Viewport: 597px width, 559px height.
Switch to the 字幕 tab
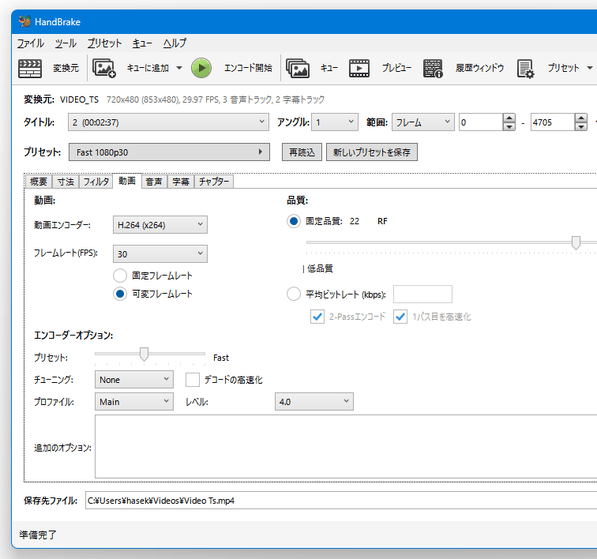point(181,182)
